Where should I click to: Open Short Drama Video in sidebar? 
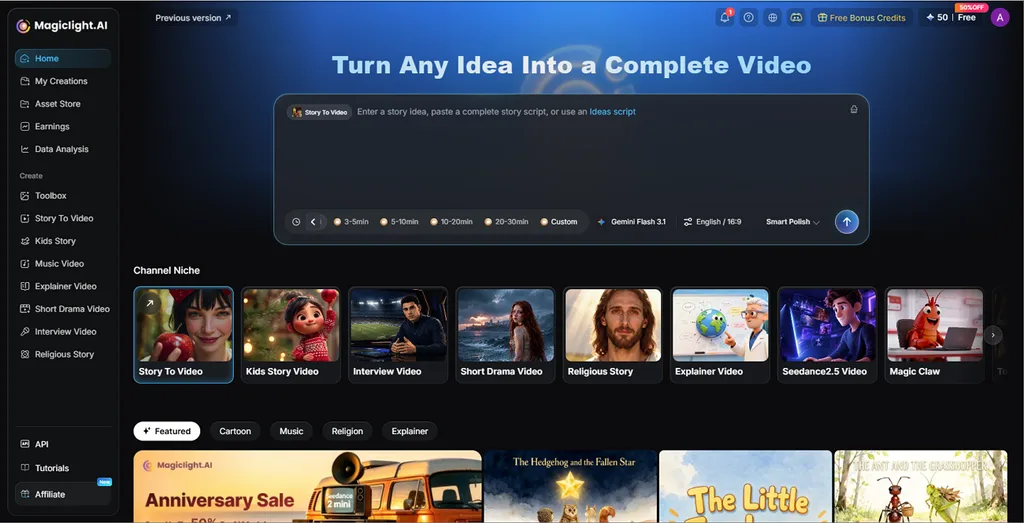tap(63, 309)
